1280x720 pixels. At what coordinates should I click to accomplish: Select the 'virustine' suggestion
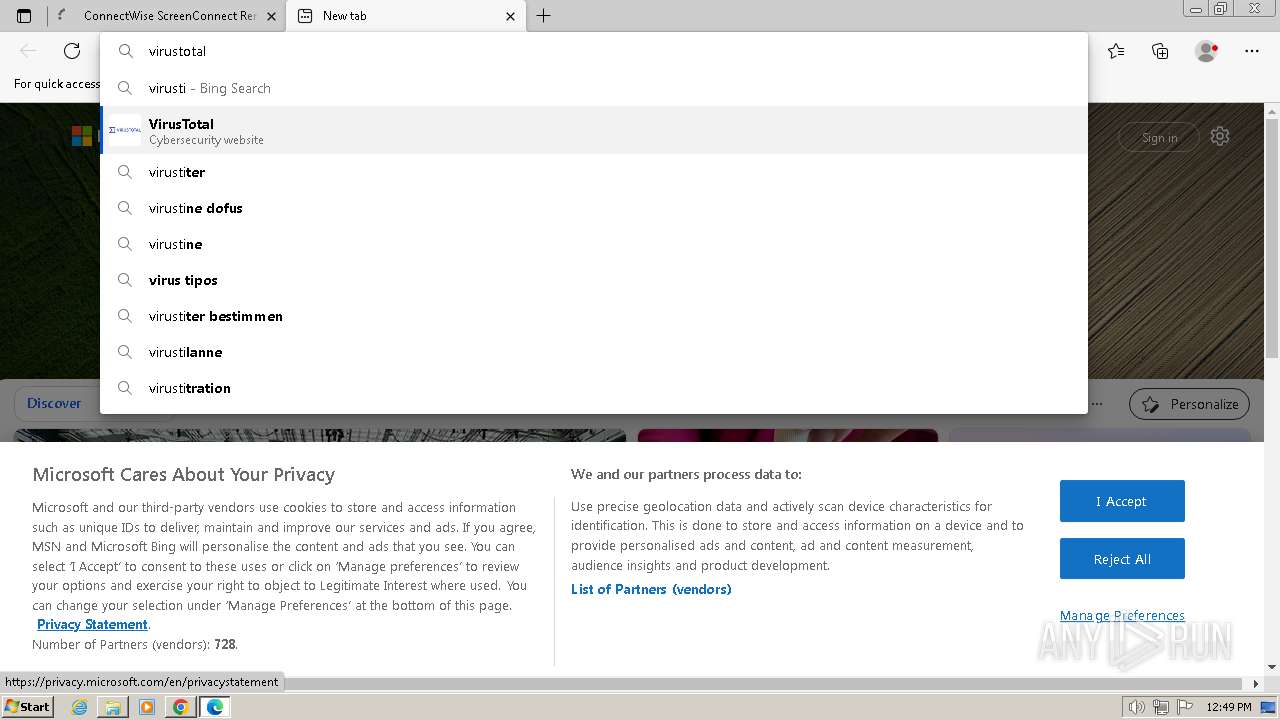click(x=594, y=244)
